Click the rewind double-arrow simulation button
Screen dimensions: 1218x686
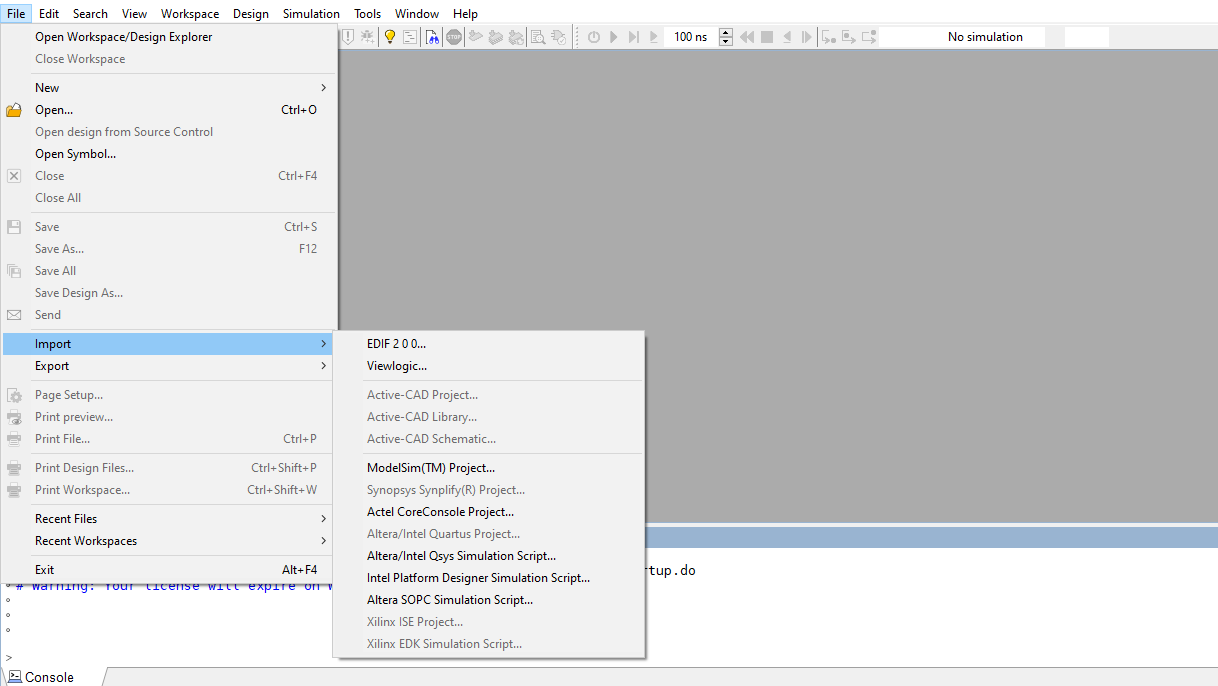[x=747, y=37]
